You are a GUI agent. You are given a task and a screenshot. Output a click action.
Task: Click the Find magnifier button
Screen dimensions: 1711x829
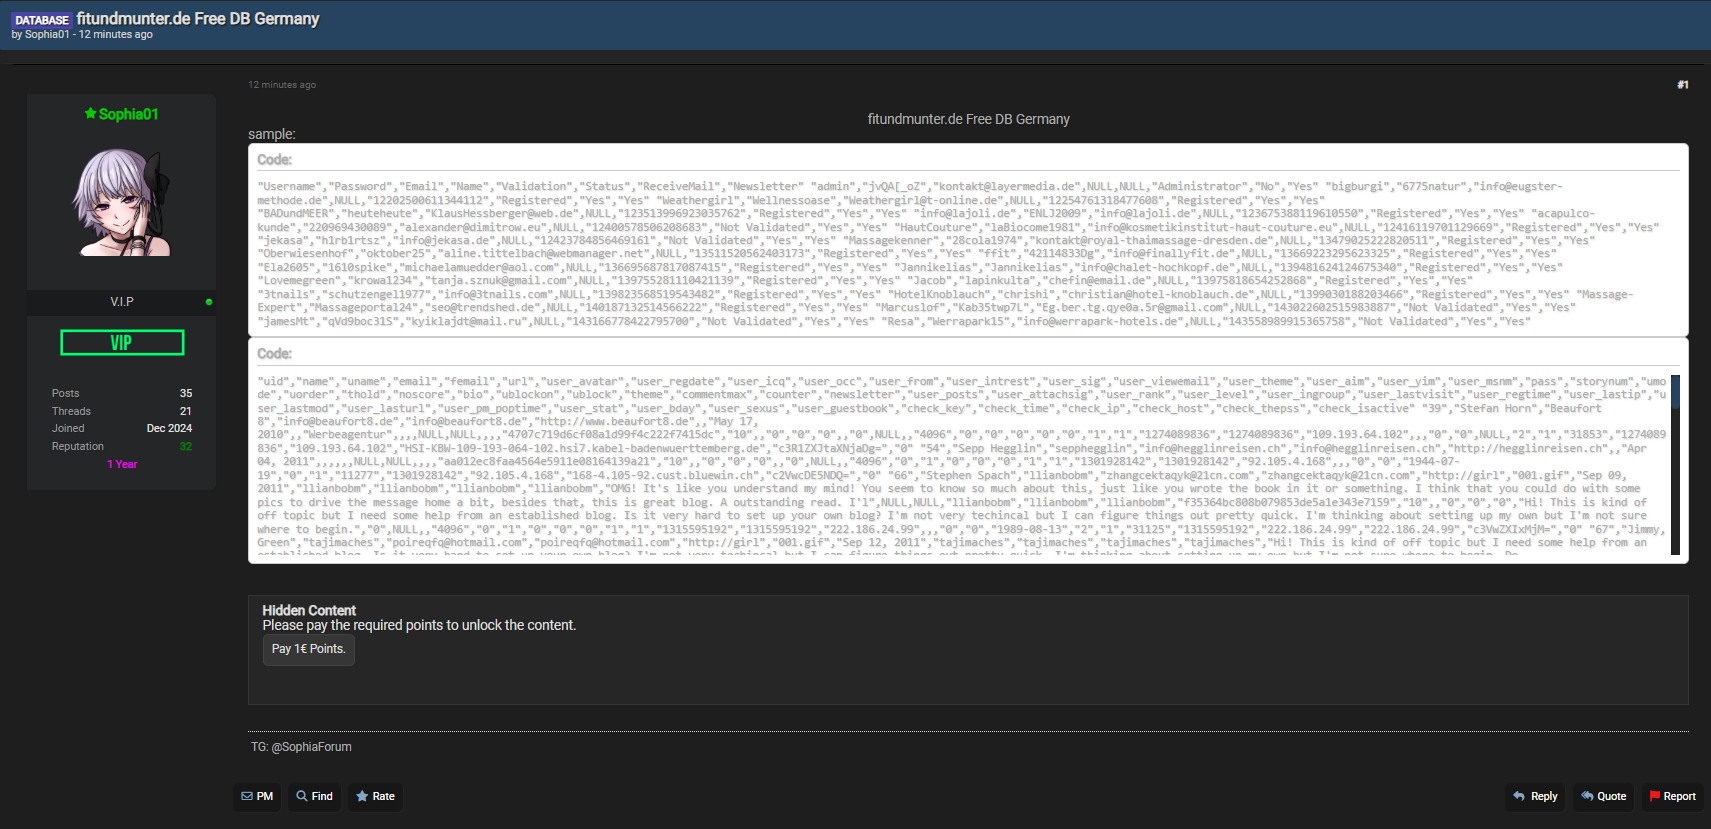pyautogui.click(x=314, y=796)
